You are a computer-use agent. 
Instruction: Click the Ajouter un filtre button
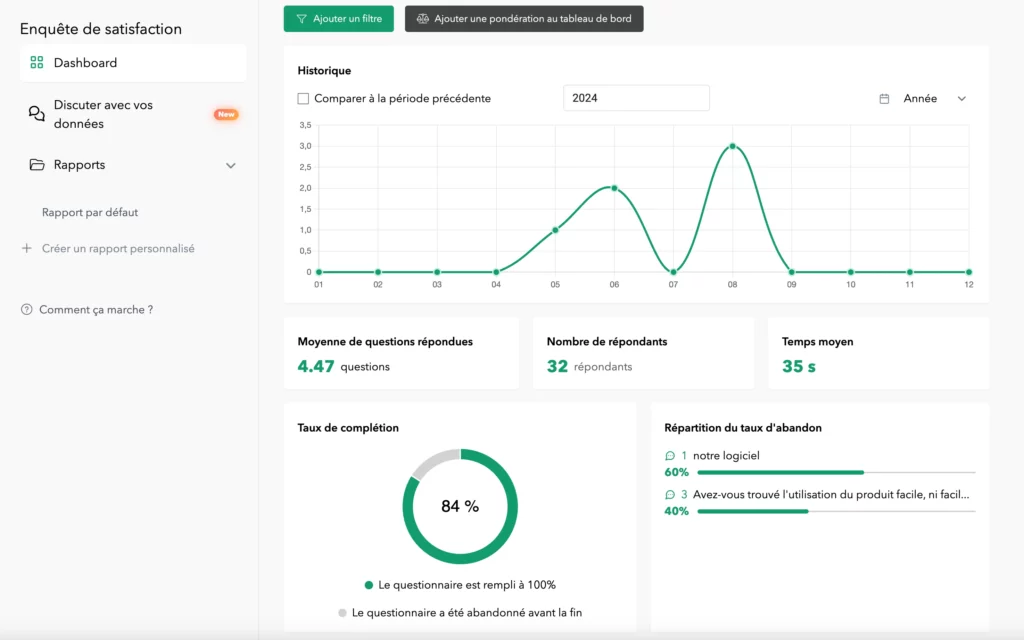coord(338,18)
